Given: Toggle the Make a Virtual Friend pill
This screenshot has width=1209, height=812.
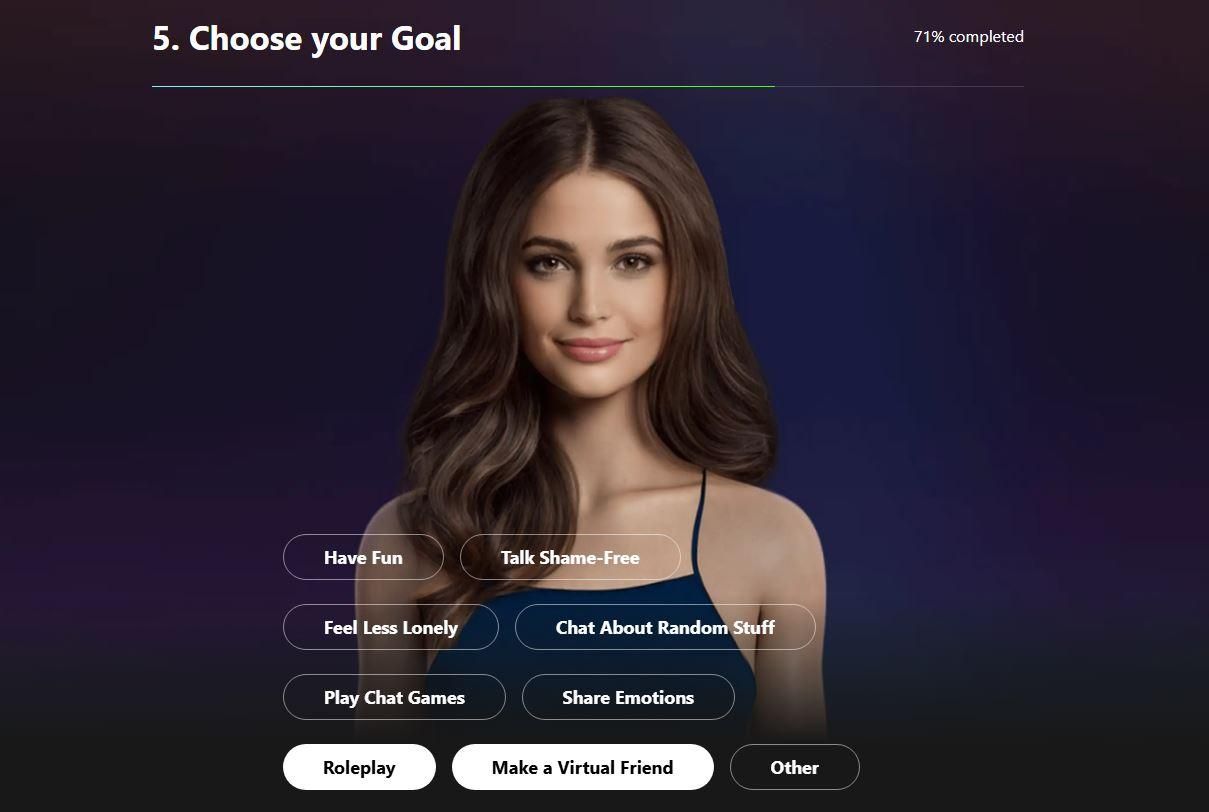Looking at the screenshot, I should pyautogui.click(x=582, y=767).
